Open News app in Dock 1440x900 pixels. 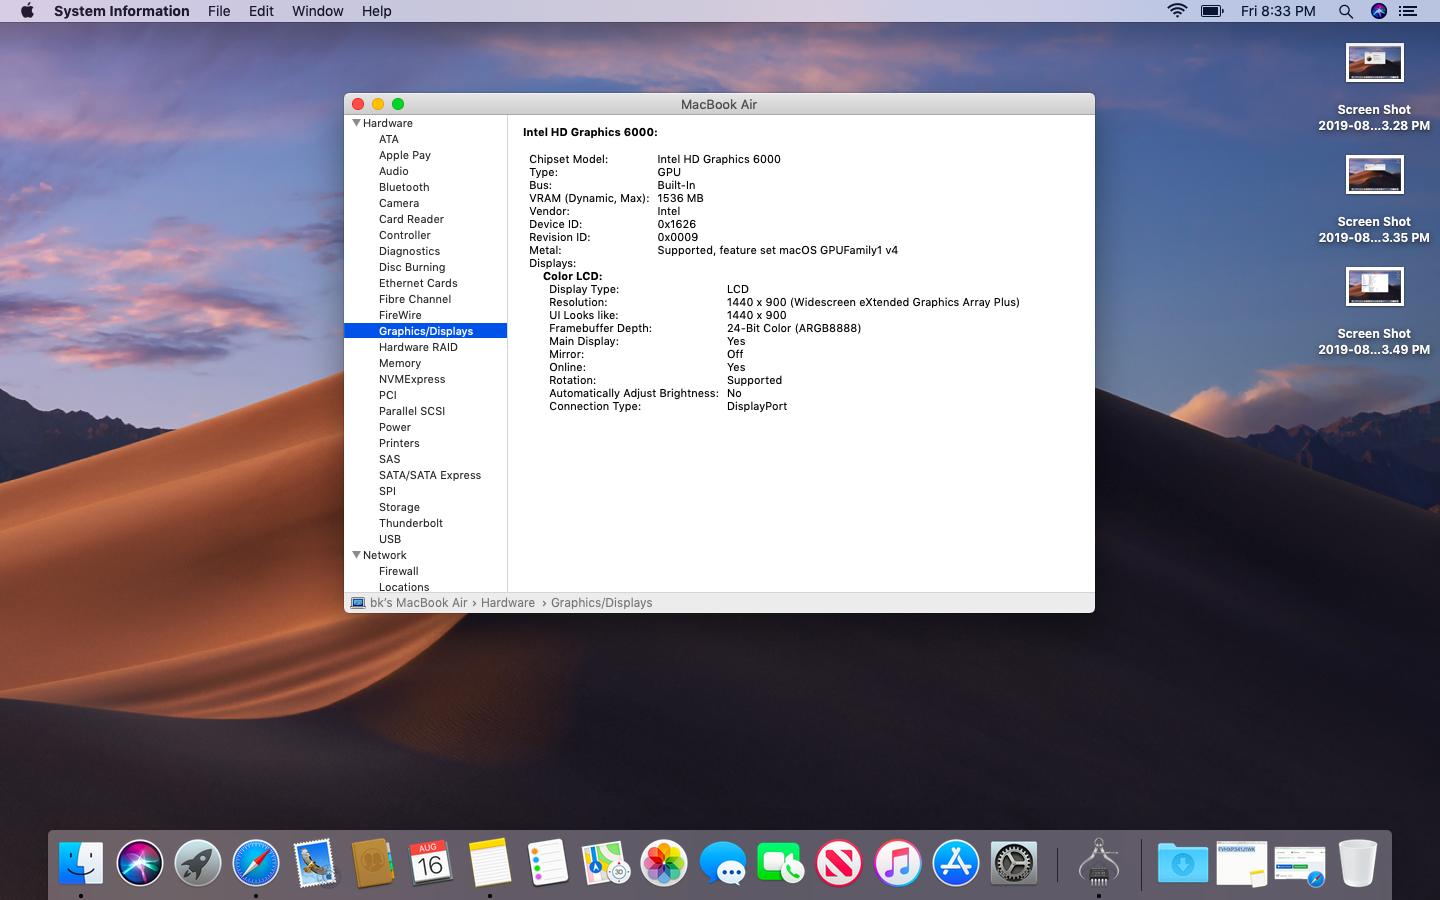pos(838,862)
